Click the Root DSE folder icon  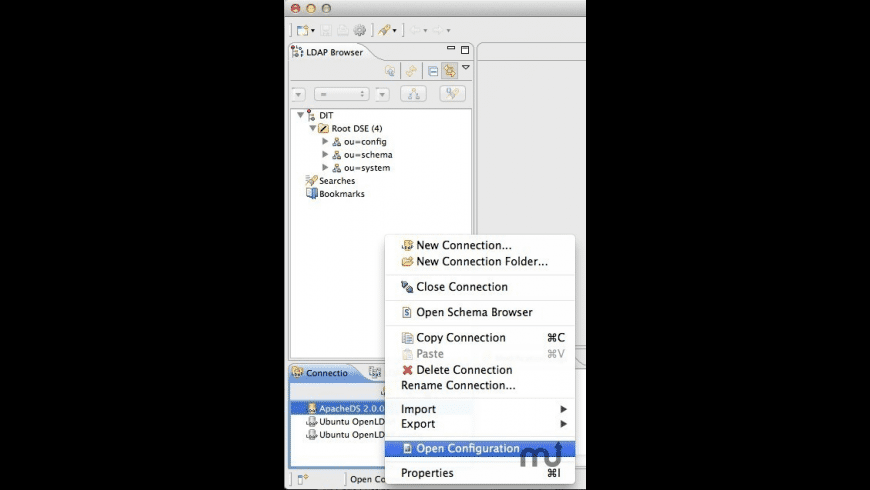tap(323, 129)
